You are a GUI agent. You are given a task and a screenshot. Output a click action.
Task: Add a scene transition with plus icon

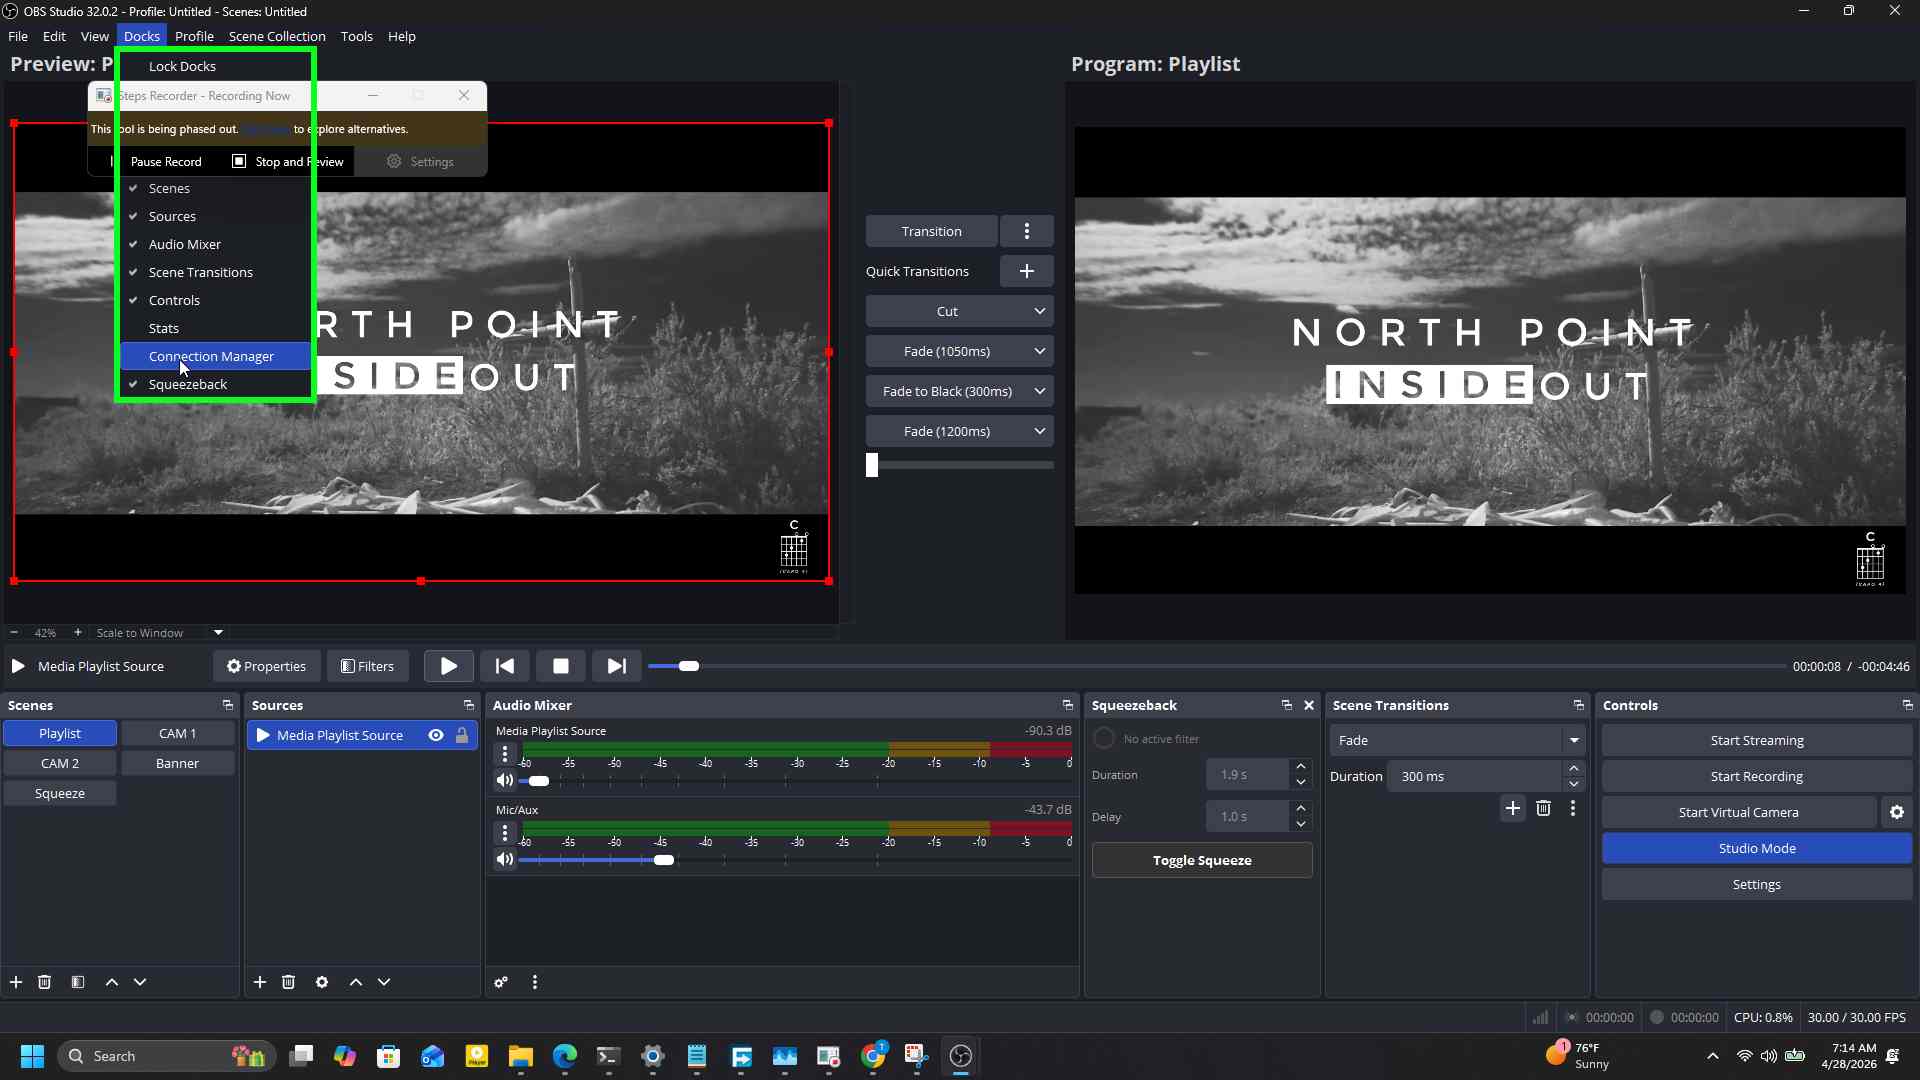[1513, 808]
